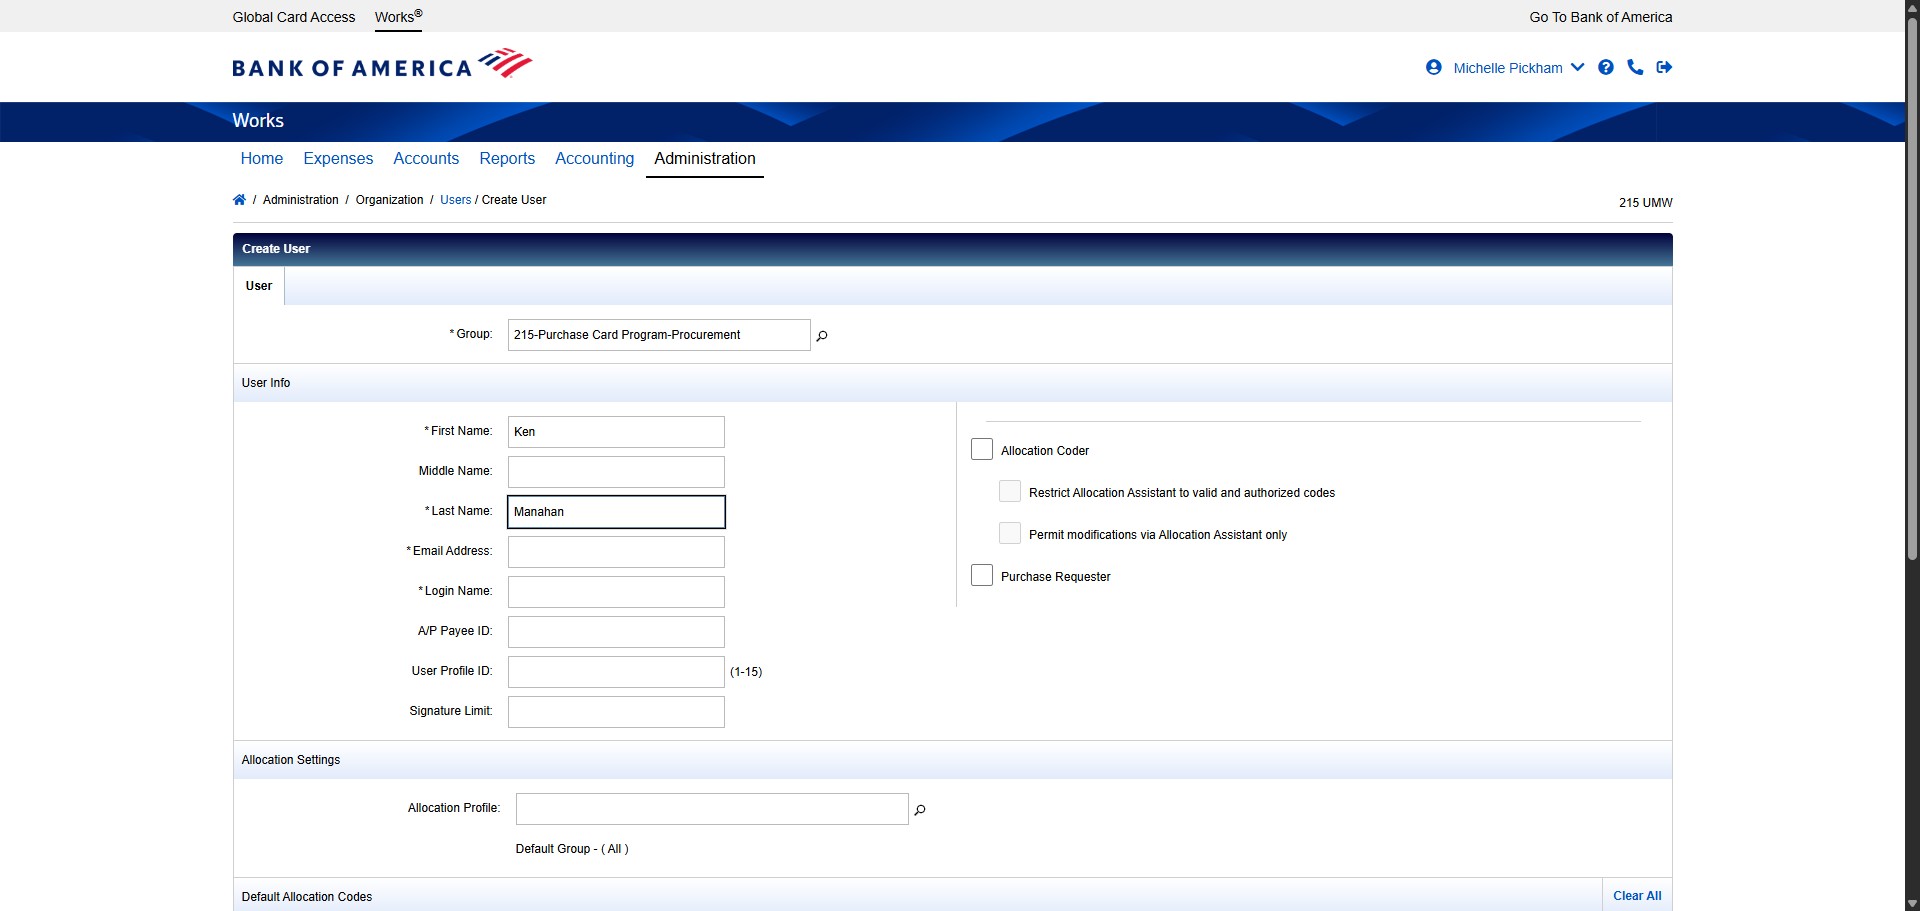Check Restrict Allocation Assistant to authorized codes
Image resolution: width=1920 pixels, height=911 pixels.
pos(1010,491)
